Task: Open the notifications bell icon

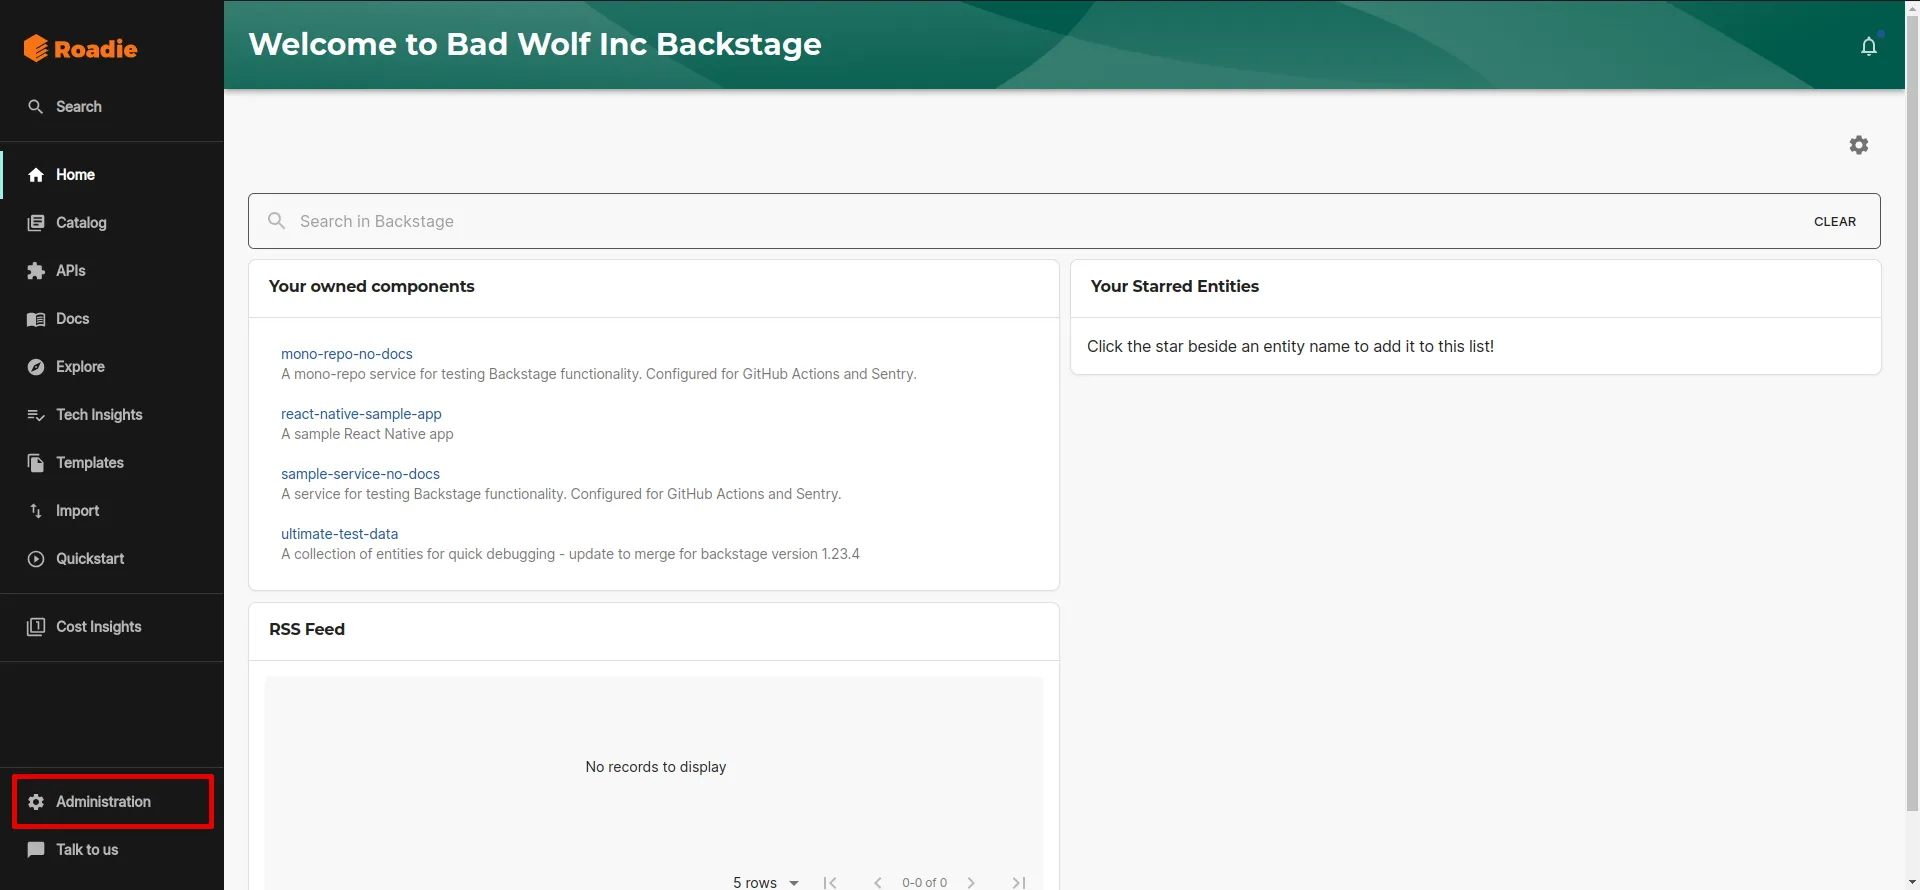Action: point(1868,47)
